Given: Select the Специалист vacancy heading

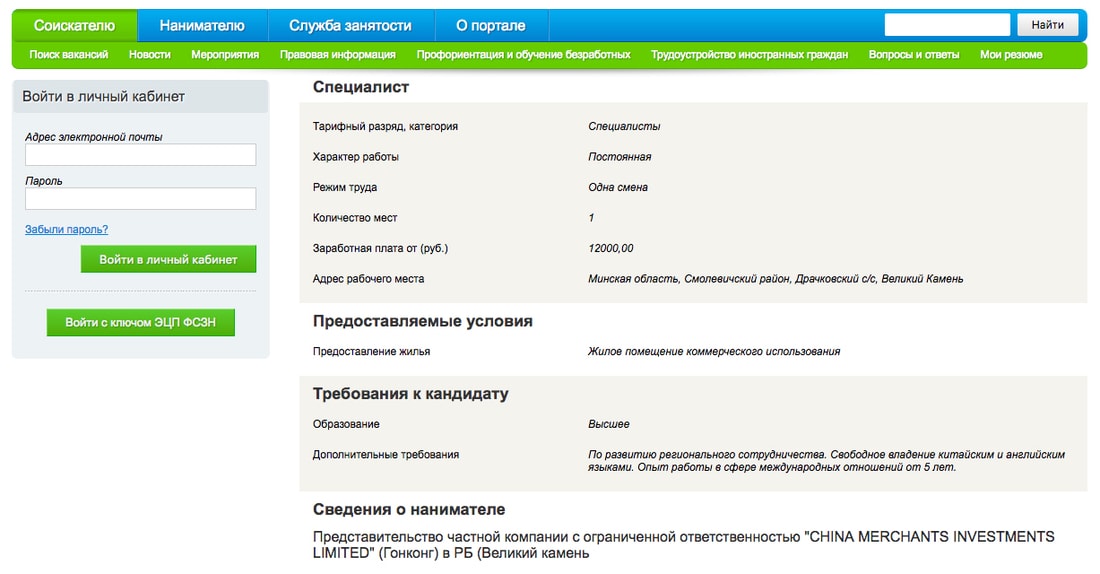Looking at the screenshot, I should click(361, 87).
